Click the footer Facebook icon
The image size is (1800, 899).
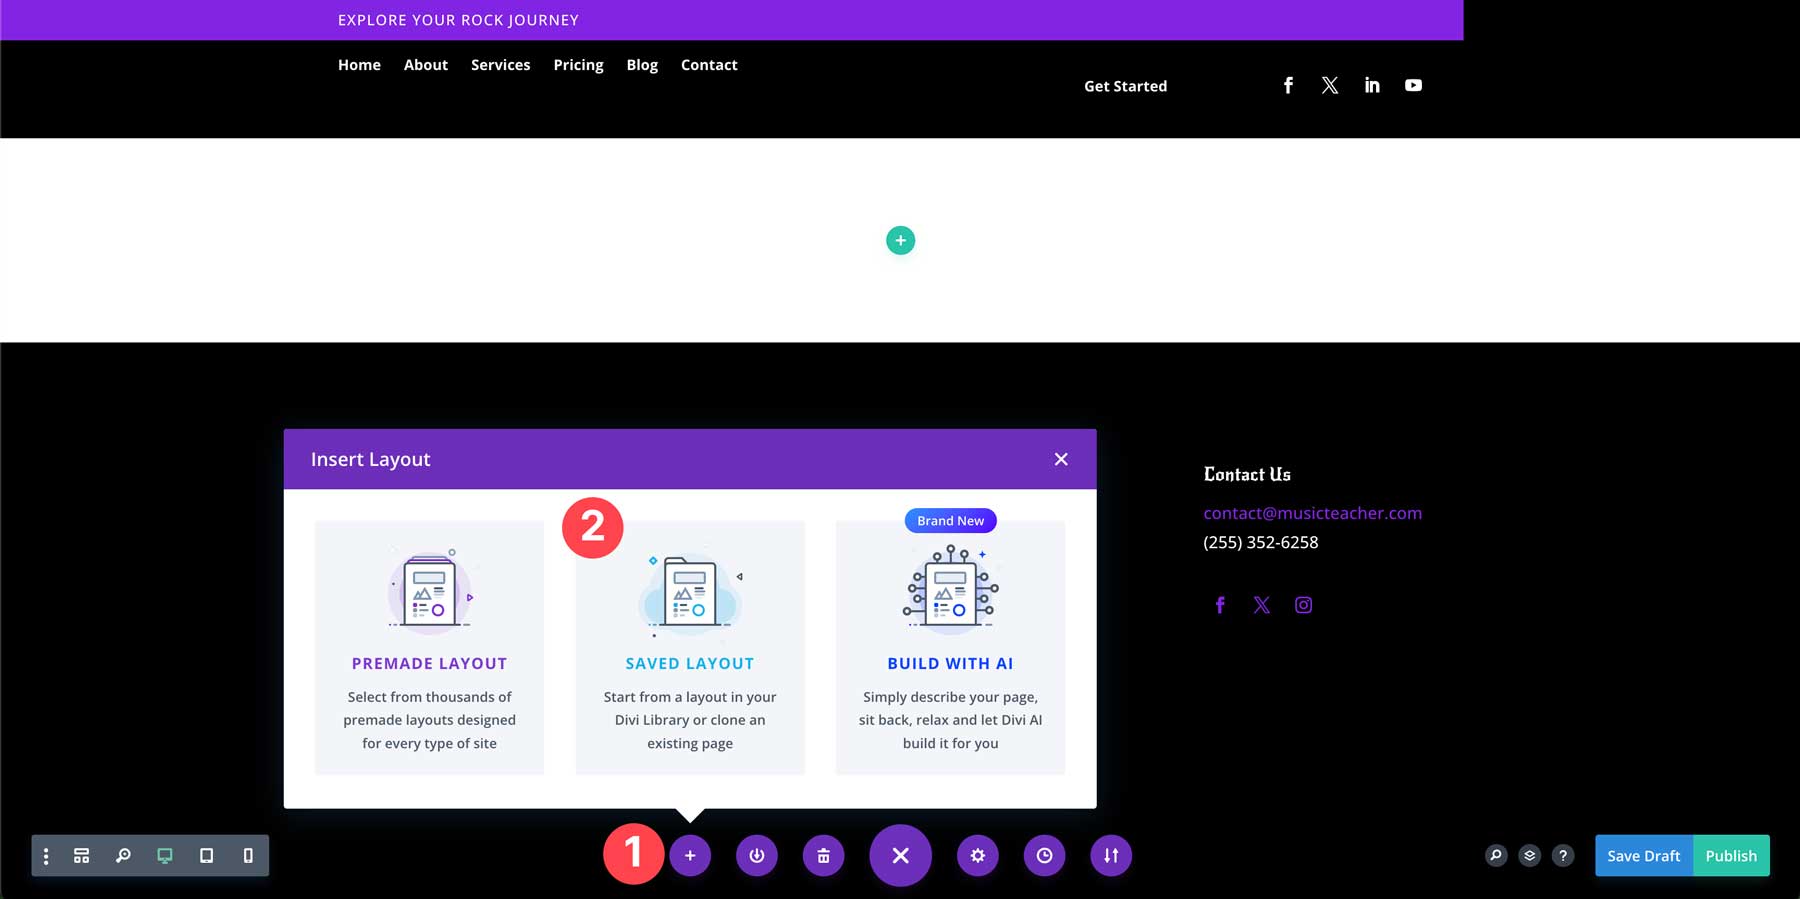pyautogui.click(x=1220, y=605)
